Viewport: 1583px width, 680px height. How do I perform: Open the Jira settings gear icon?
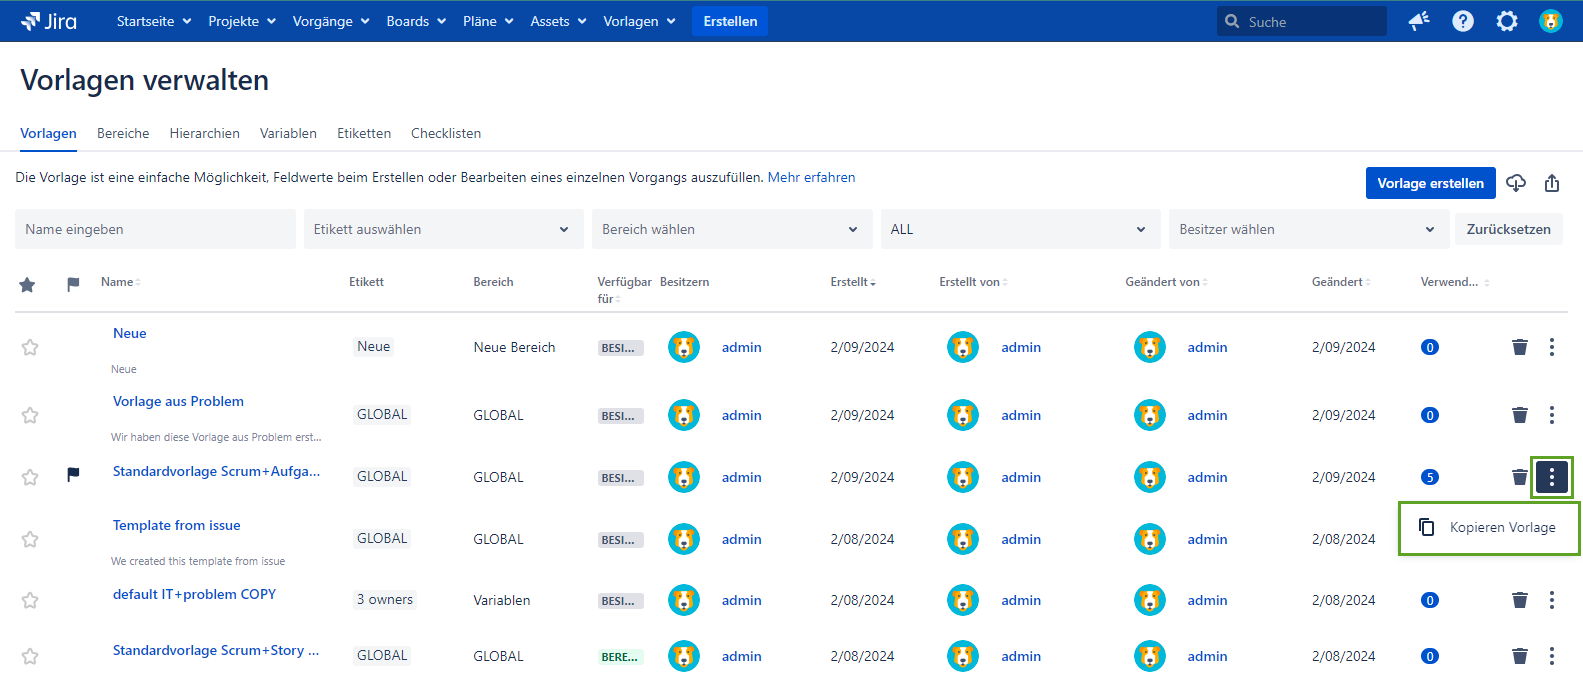point(1507,21)
